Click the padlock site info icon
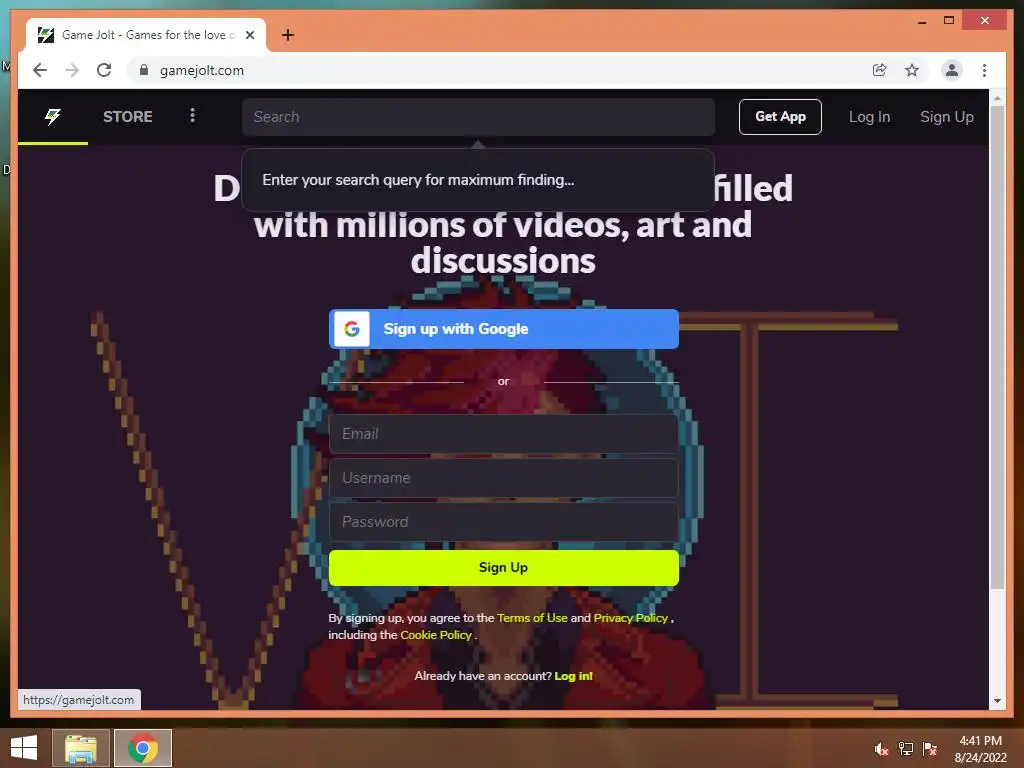Screen dimensions: 1024x768 pyautogui.click(x=144, y=70)
